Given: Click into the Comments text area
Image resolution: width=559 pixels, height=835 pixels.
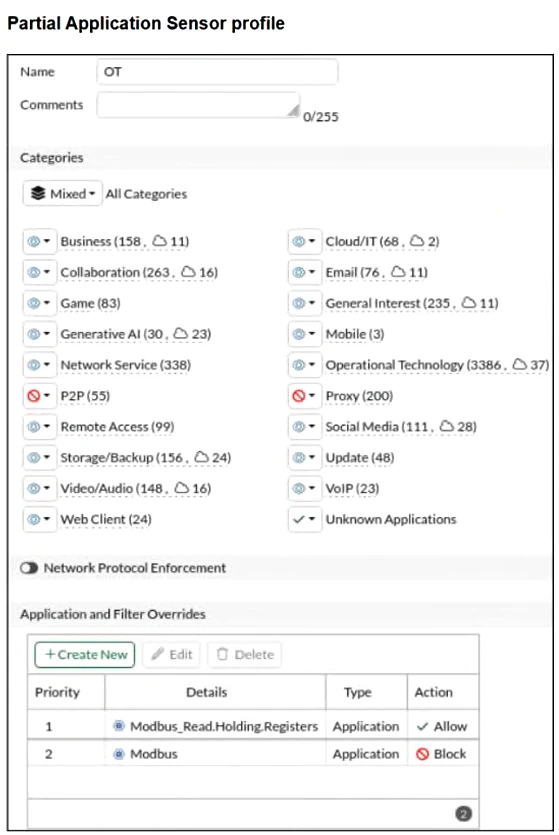Looking at the screenshot, I should (x=198, y=105).
